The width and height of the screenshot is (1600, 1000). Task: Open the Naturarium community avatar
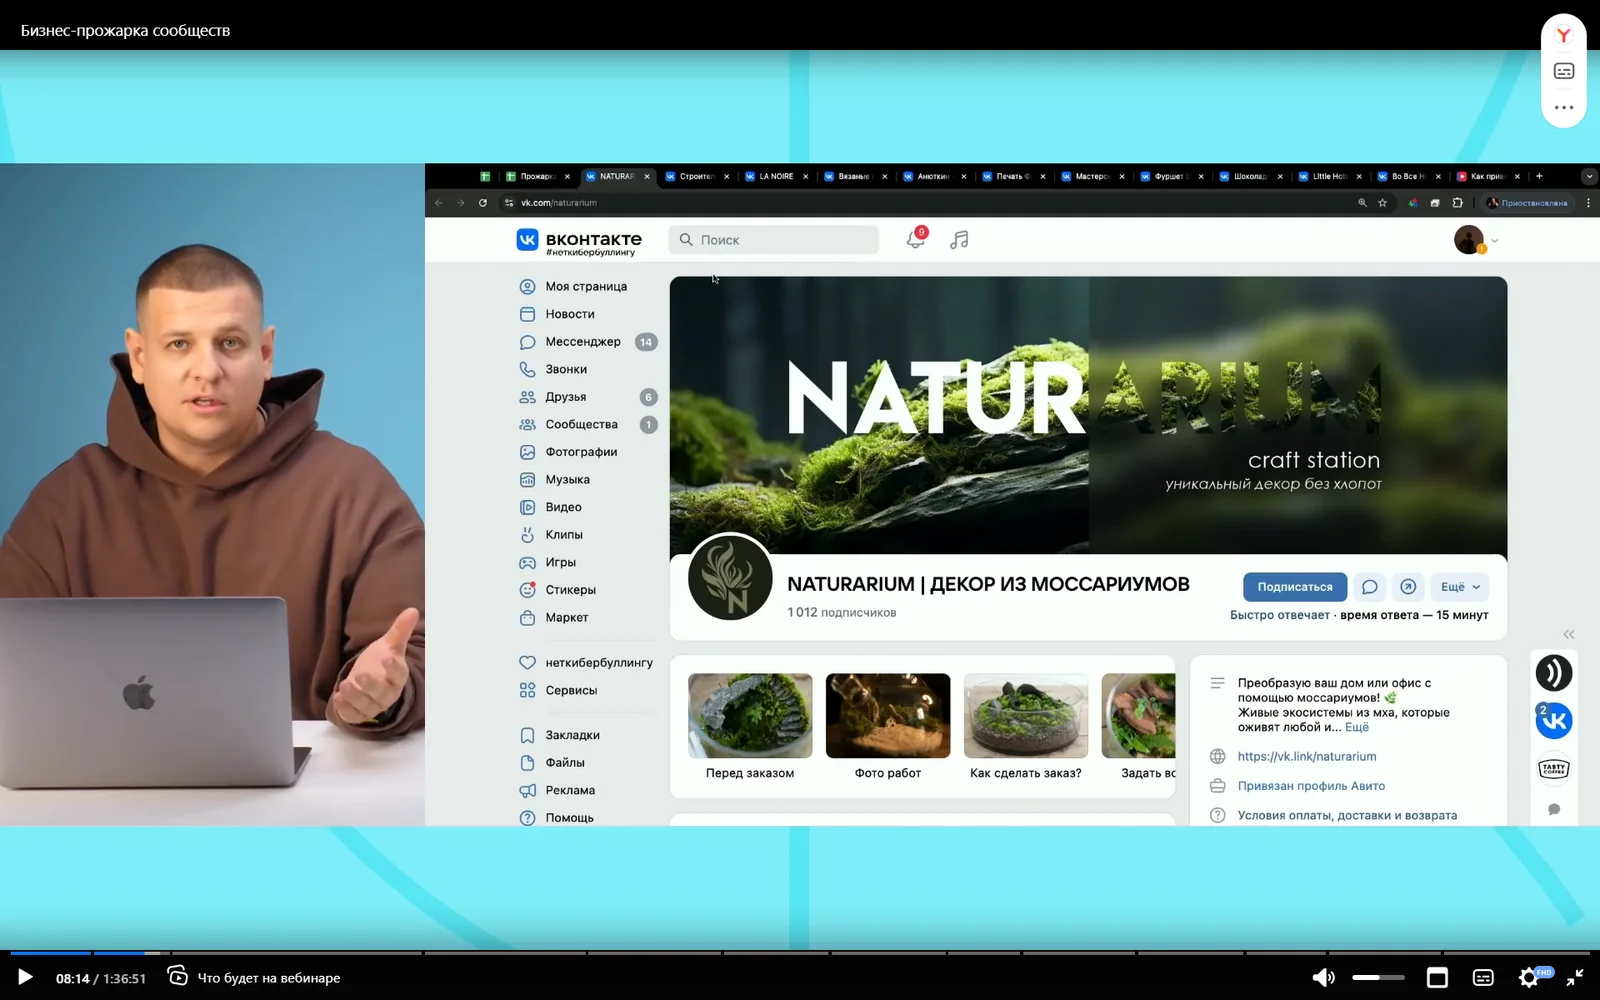730,578
